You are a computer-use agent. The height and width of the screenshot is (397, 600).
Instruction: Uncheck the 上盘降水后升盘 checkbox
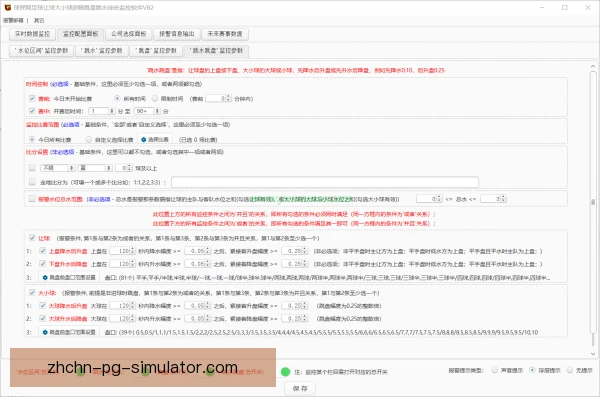[43, 251]
